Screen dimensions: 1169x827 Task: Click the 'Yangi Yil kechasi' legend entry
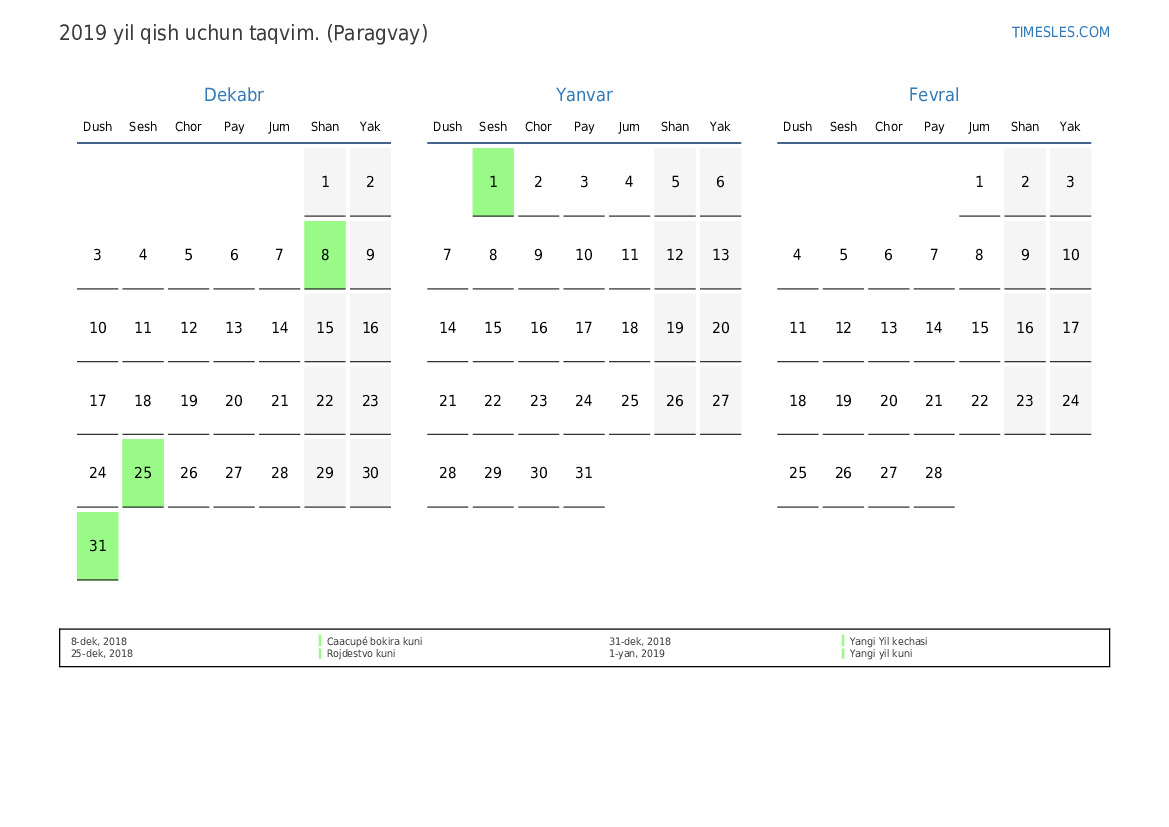[x=888, y=641]
